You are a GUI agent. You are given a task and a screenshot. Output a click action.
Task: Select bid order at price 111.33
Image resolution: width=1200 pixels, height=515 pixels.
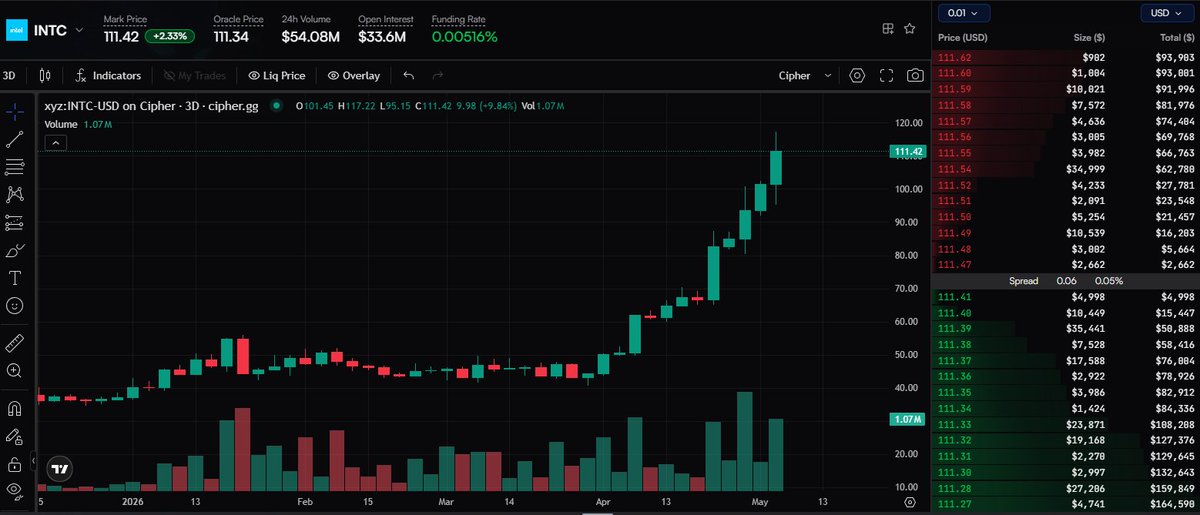tap(1066, 423)
